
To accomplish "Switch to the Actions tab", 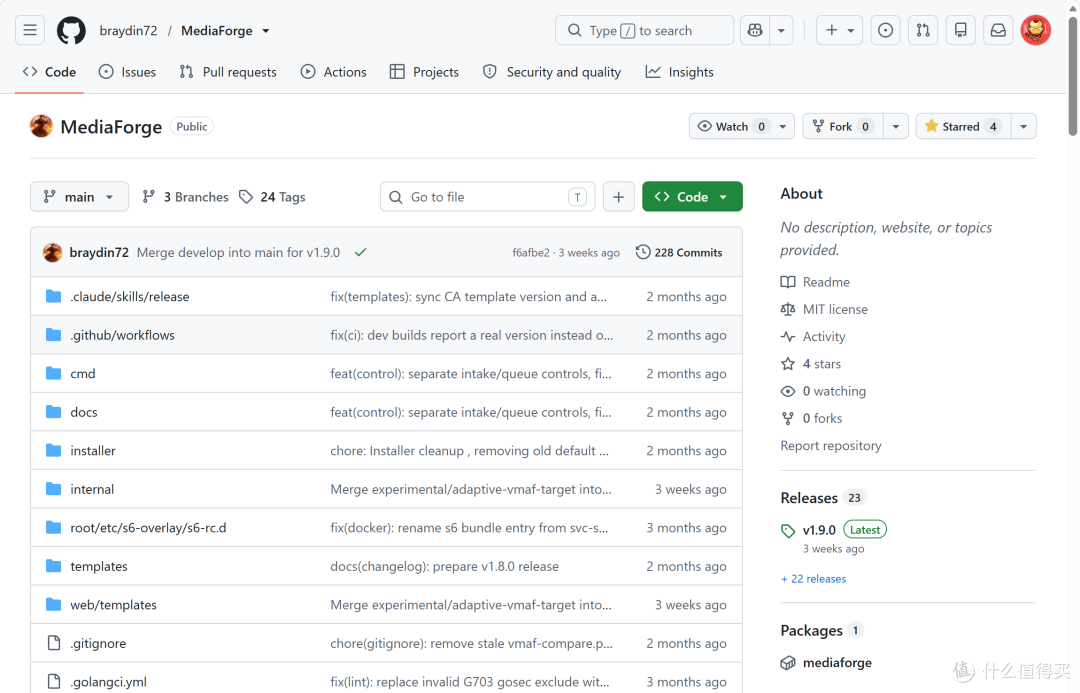I will [333, 72].
